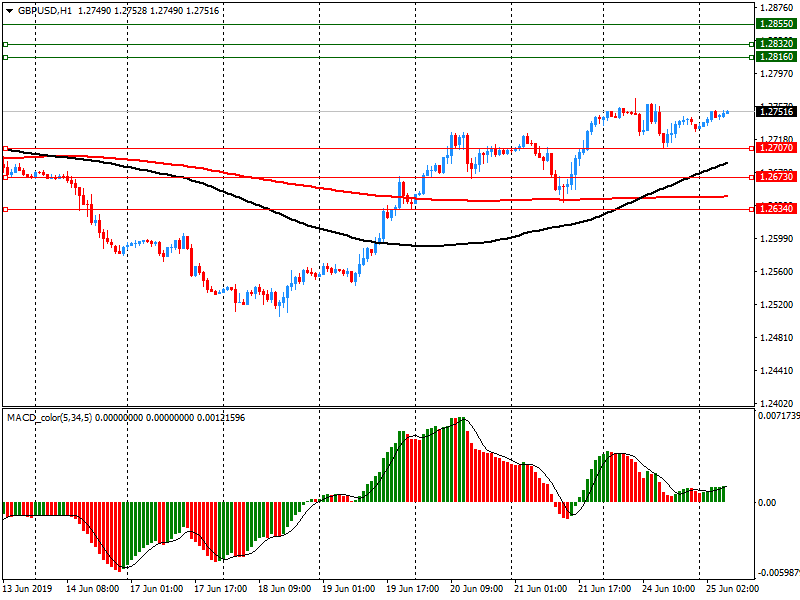Click left handle of the 1.28160 green line
The height and width of the screenshot is (600, 800).
(x=6, y=57)
